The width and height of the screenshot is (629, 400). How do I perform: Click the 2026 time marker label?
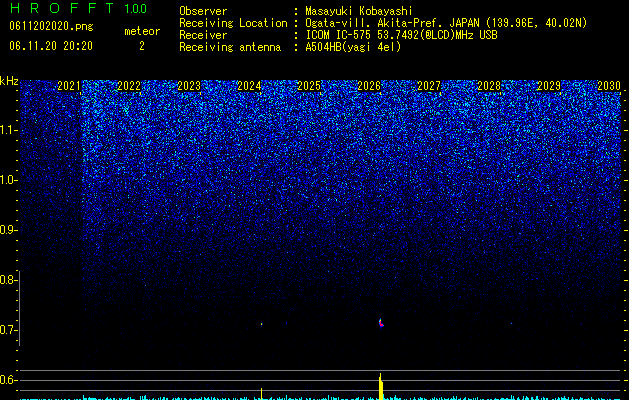pos(369,86)
